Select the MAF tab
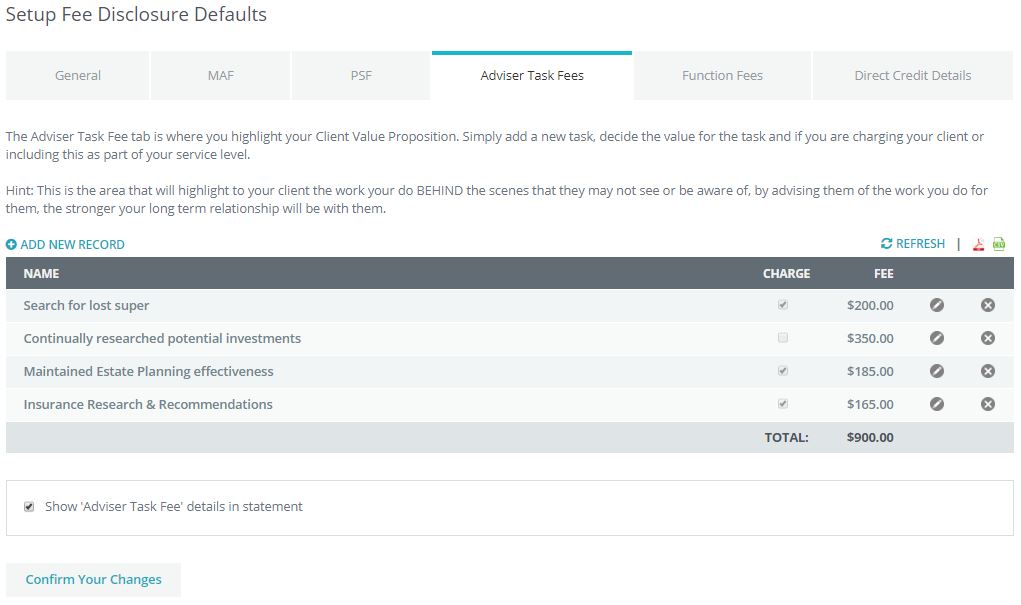 (220, 76)
